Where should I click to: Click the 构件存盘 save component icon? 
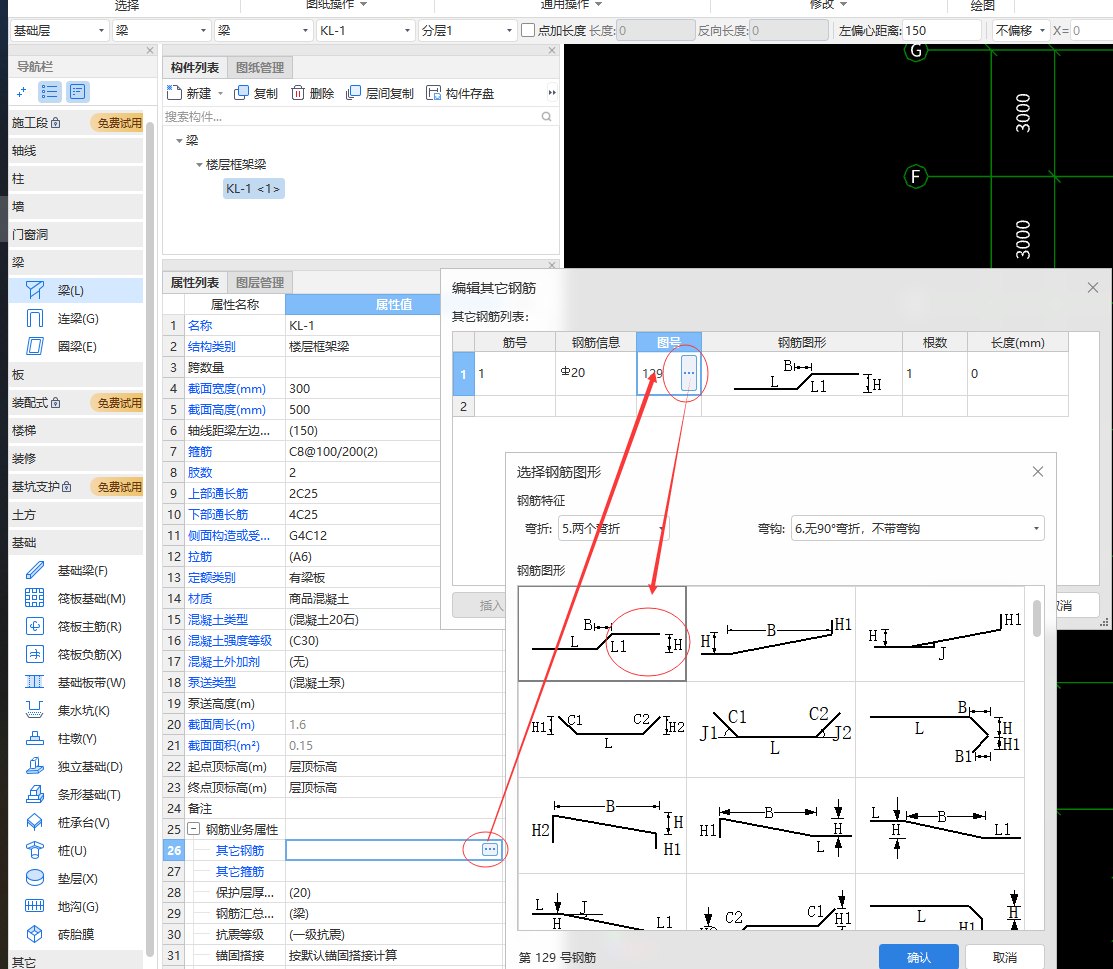pos(433,92)
